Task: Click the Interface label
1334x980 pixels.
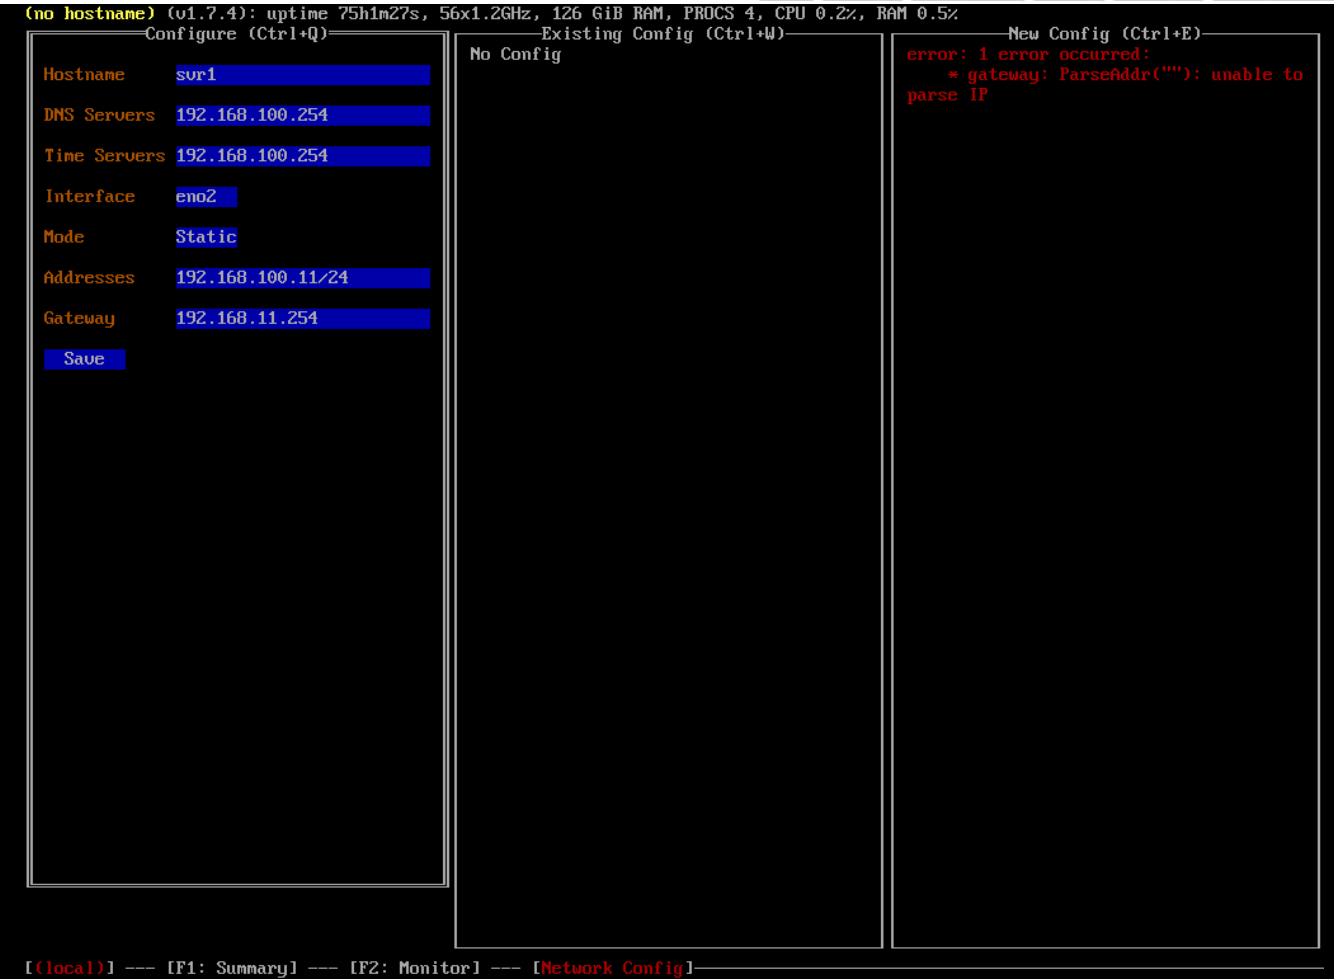Action: 90,197
